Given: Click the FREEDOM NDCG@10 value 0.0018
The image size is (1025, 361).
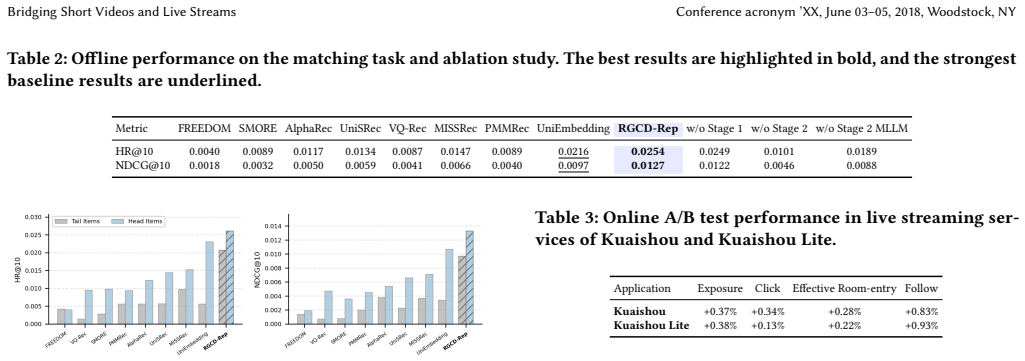Looking at the screenshot, I should coord(204,165).
